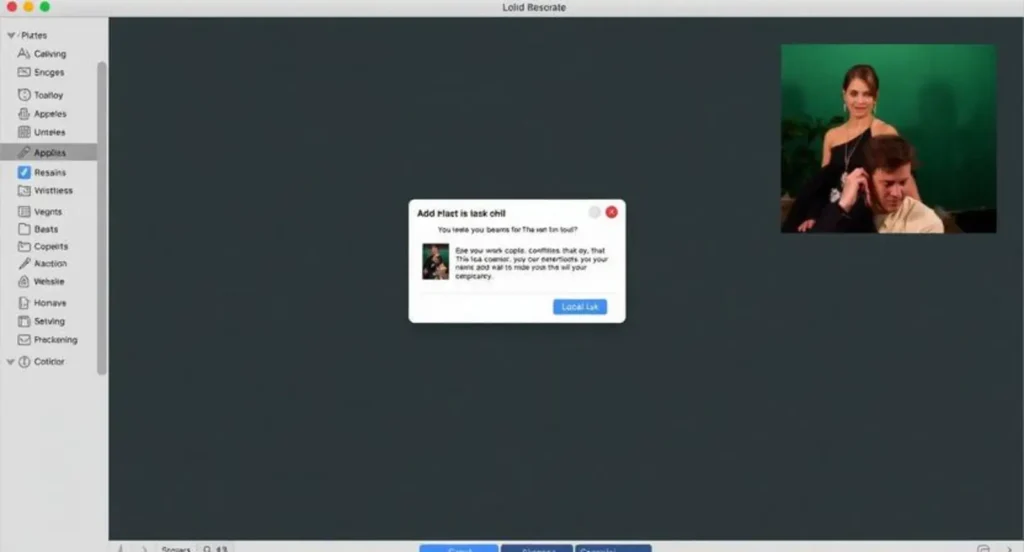
Task: Open the couple photo in the canvas
Action: point(889,138)
